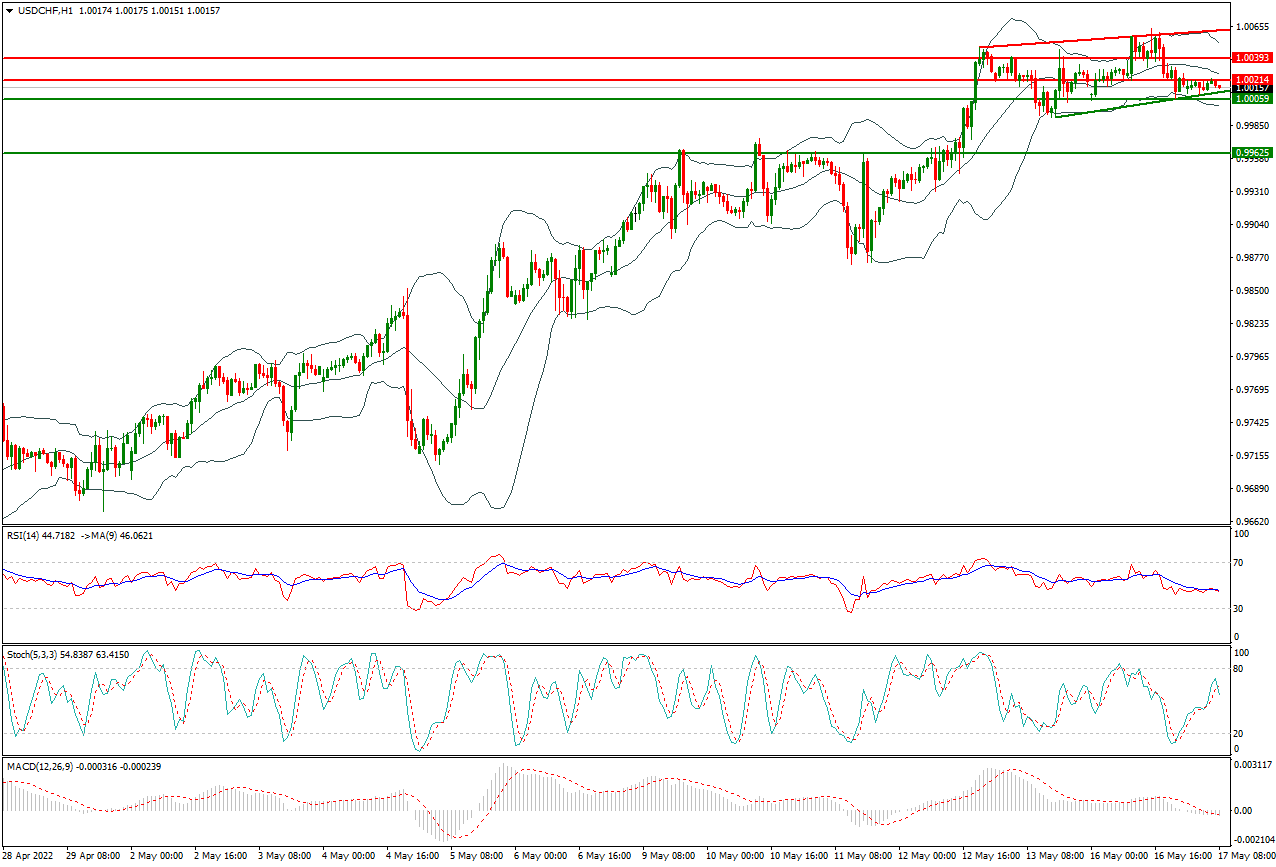
Task: Click the green 0.99625 price label
Action: pos(1252,153)
